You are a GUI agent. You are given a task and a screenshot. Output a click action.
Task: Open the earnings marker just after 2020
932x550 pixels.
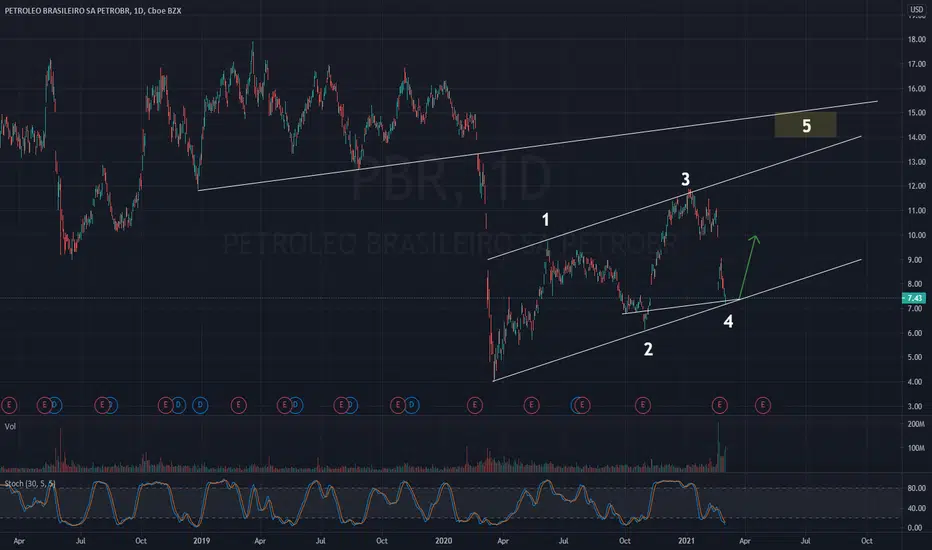point(474,406)
